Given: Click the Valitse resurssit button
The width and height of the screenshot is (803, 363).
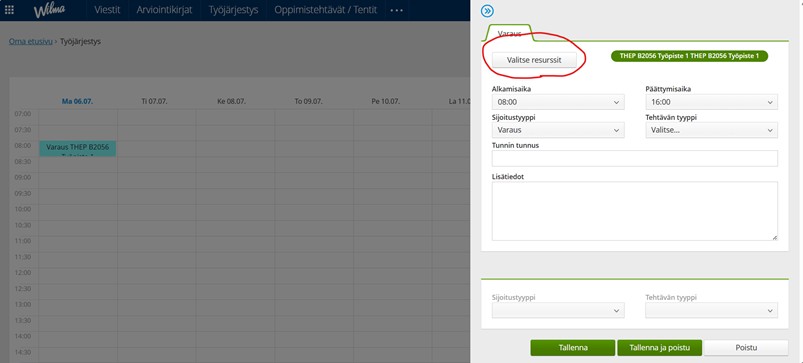Looking at the screenshot, I should click(x=534, y=60).
